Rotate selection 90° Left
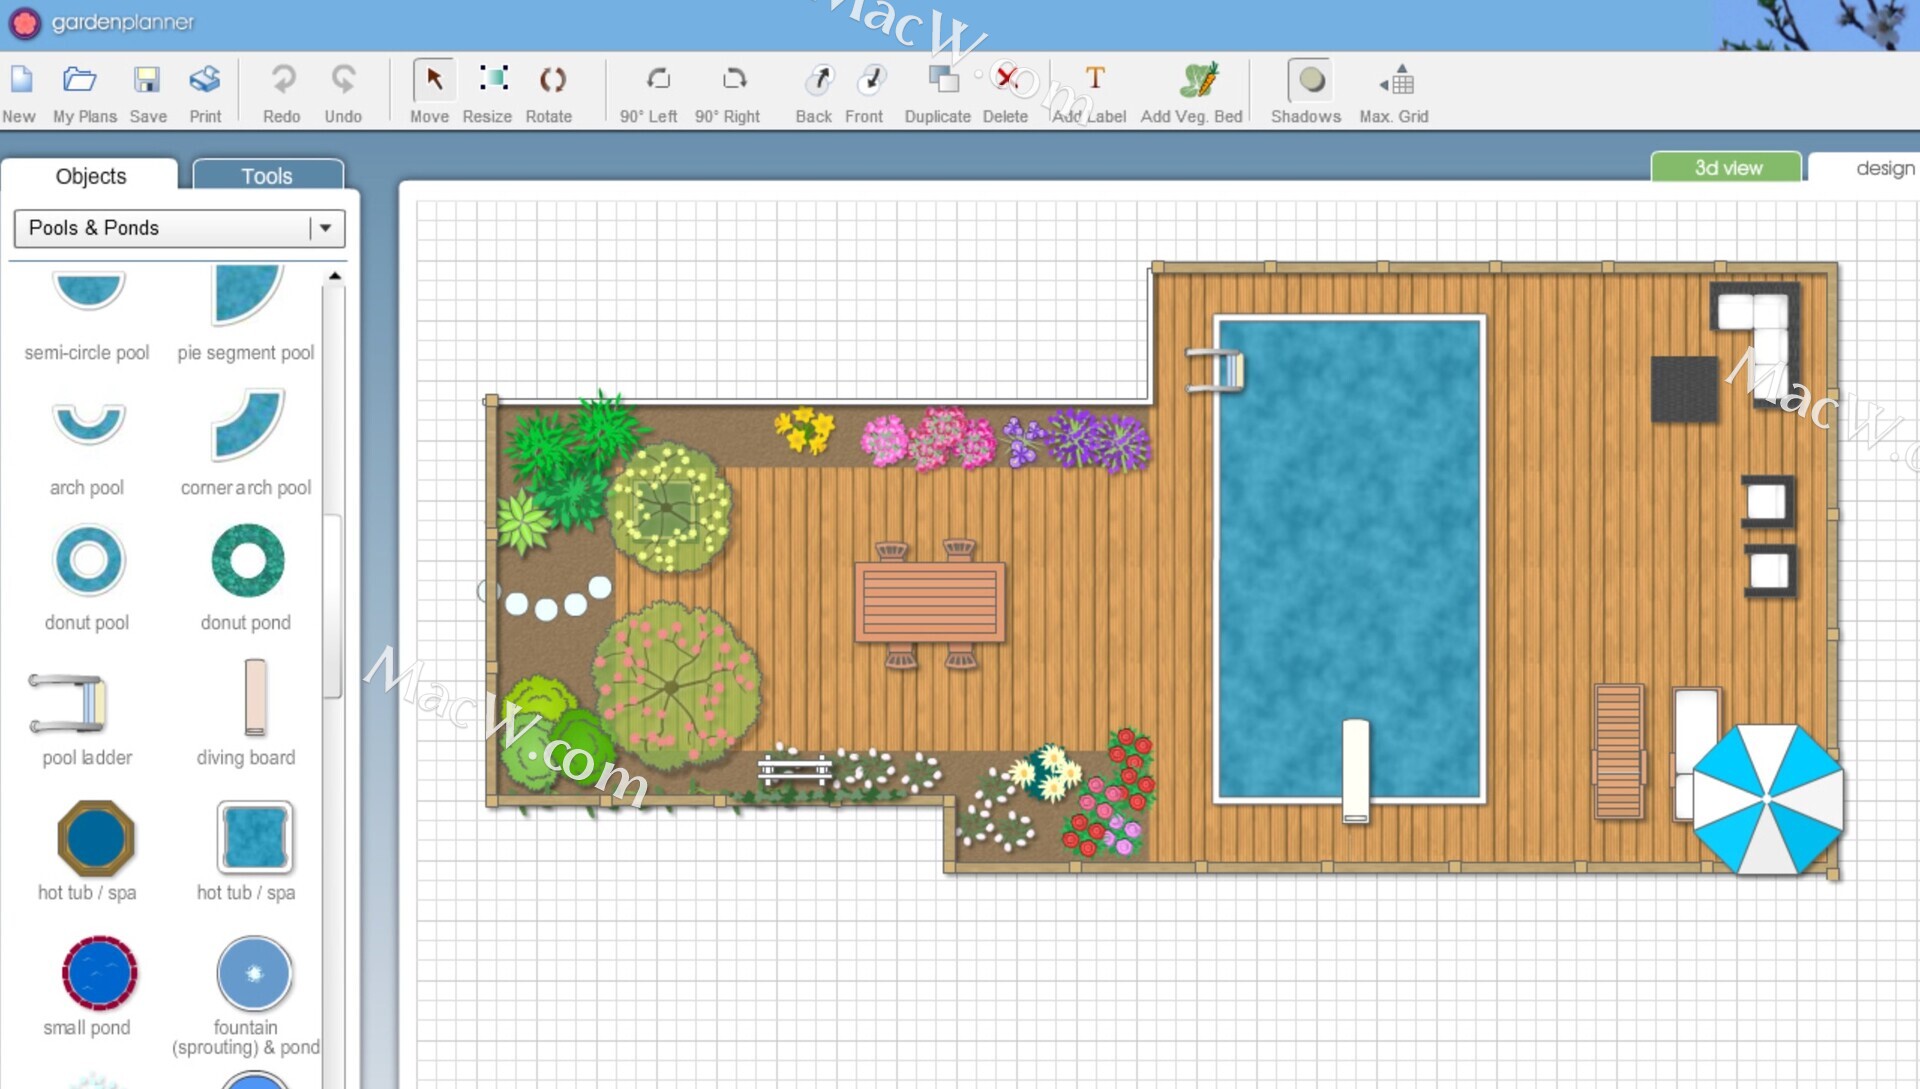 657,80
